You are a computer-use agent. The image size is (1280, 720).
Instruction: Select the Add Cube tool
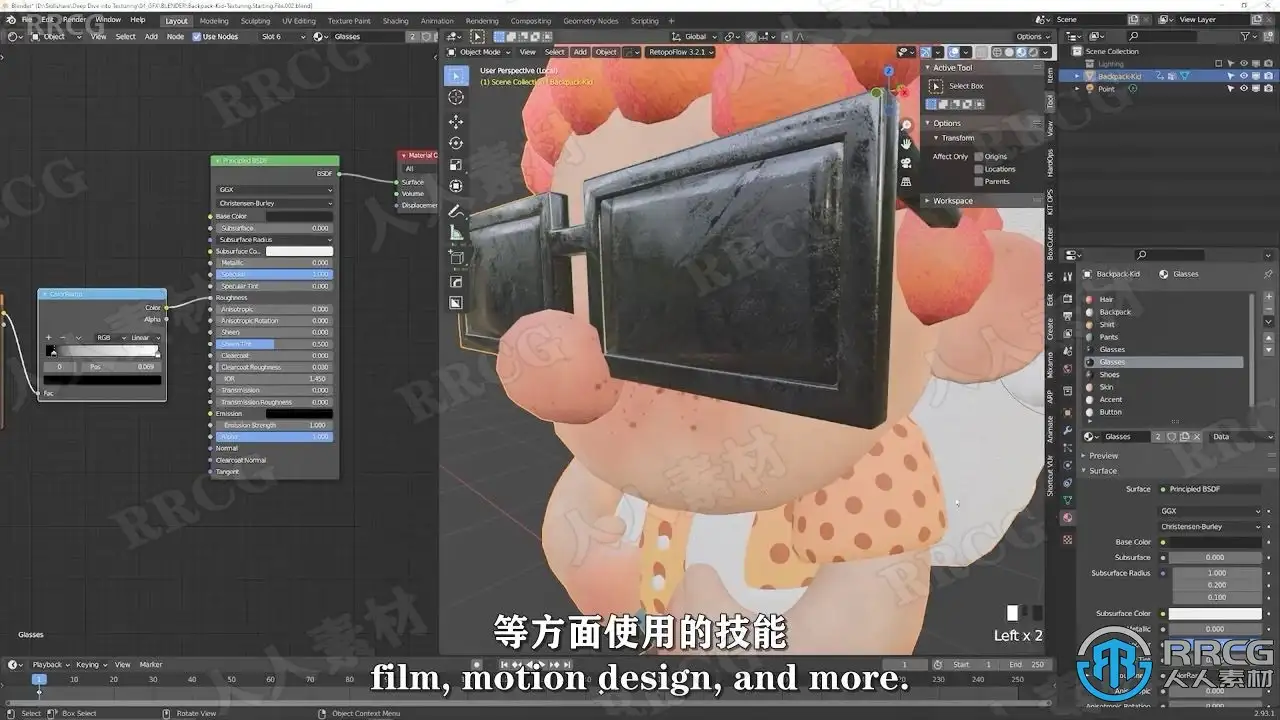point(456,257)
